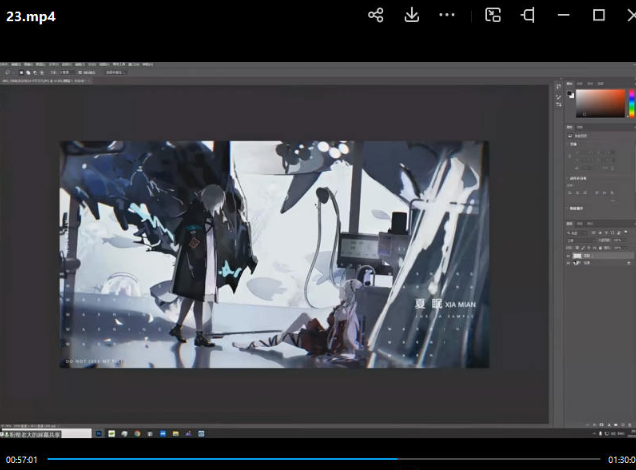Open the Edit menu in Photoshop

15,65
